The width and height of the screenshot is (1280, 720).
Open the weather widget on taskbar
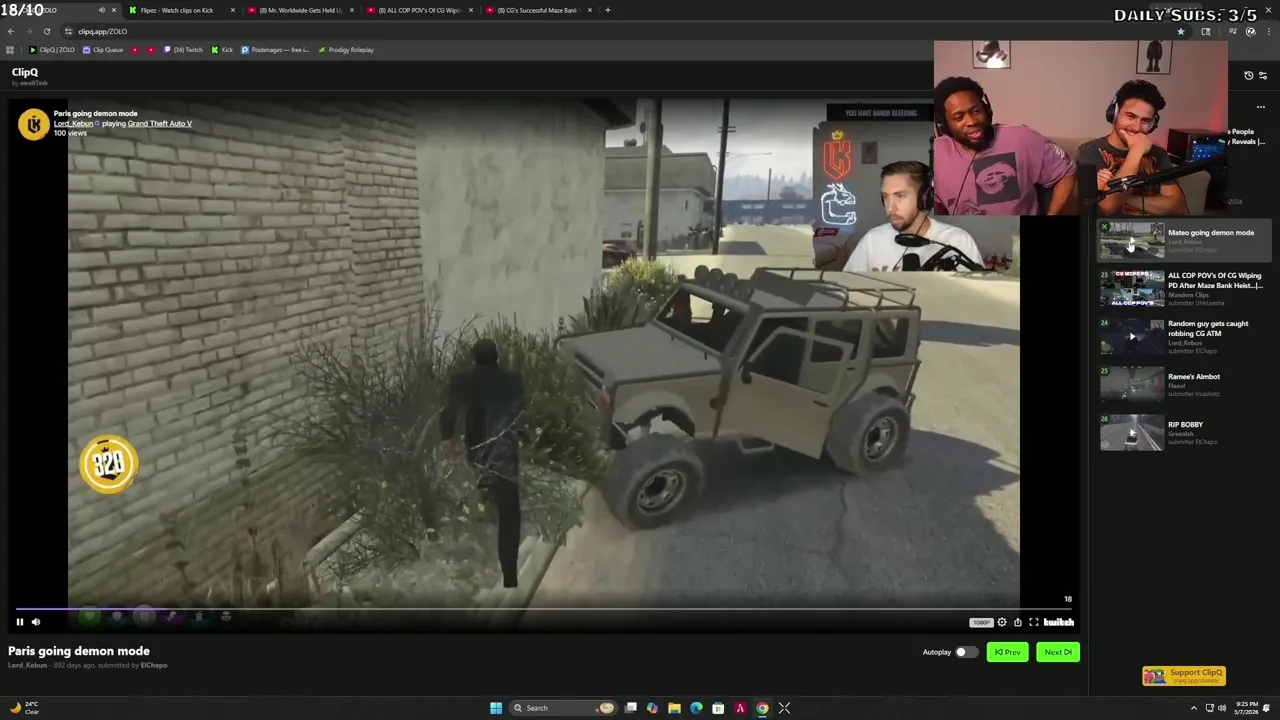(25, 708)
